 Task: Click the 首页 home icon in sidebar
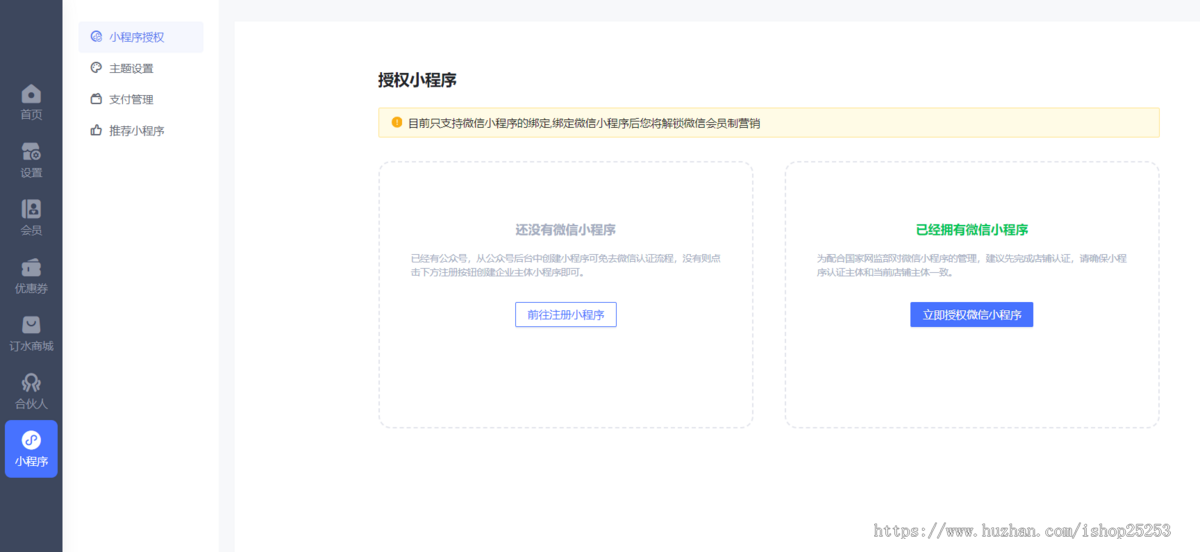pyautogui.click(x=31, y=94)
